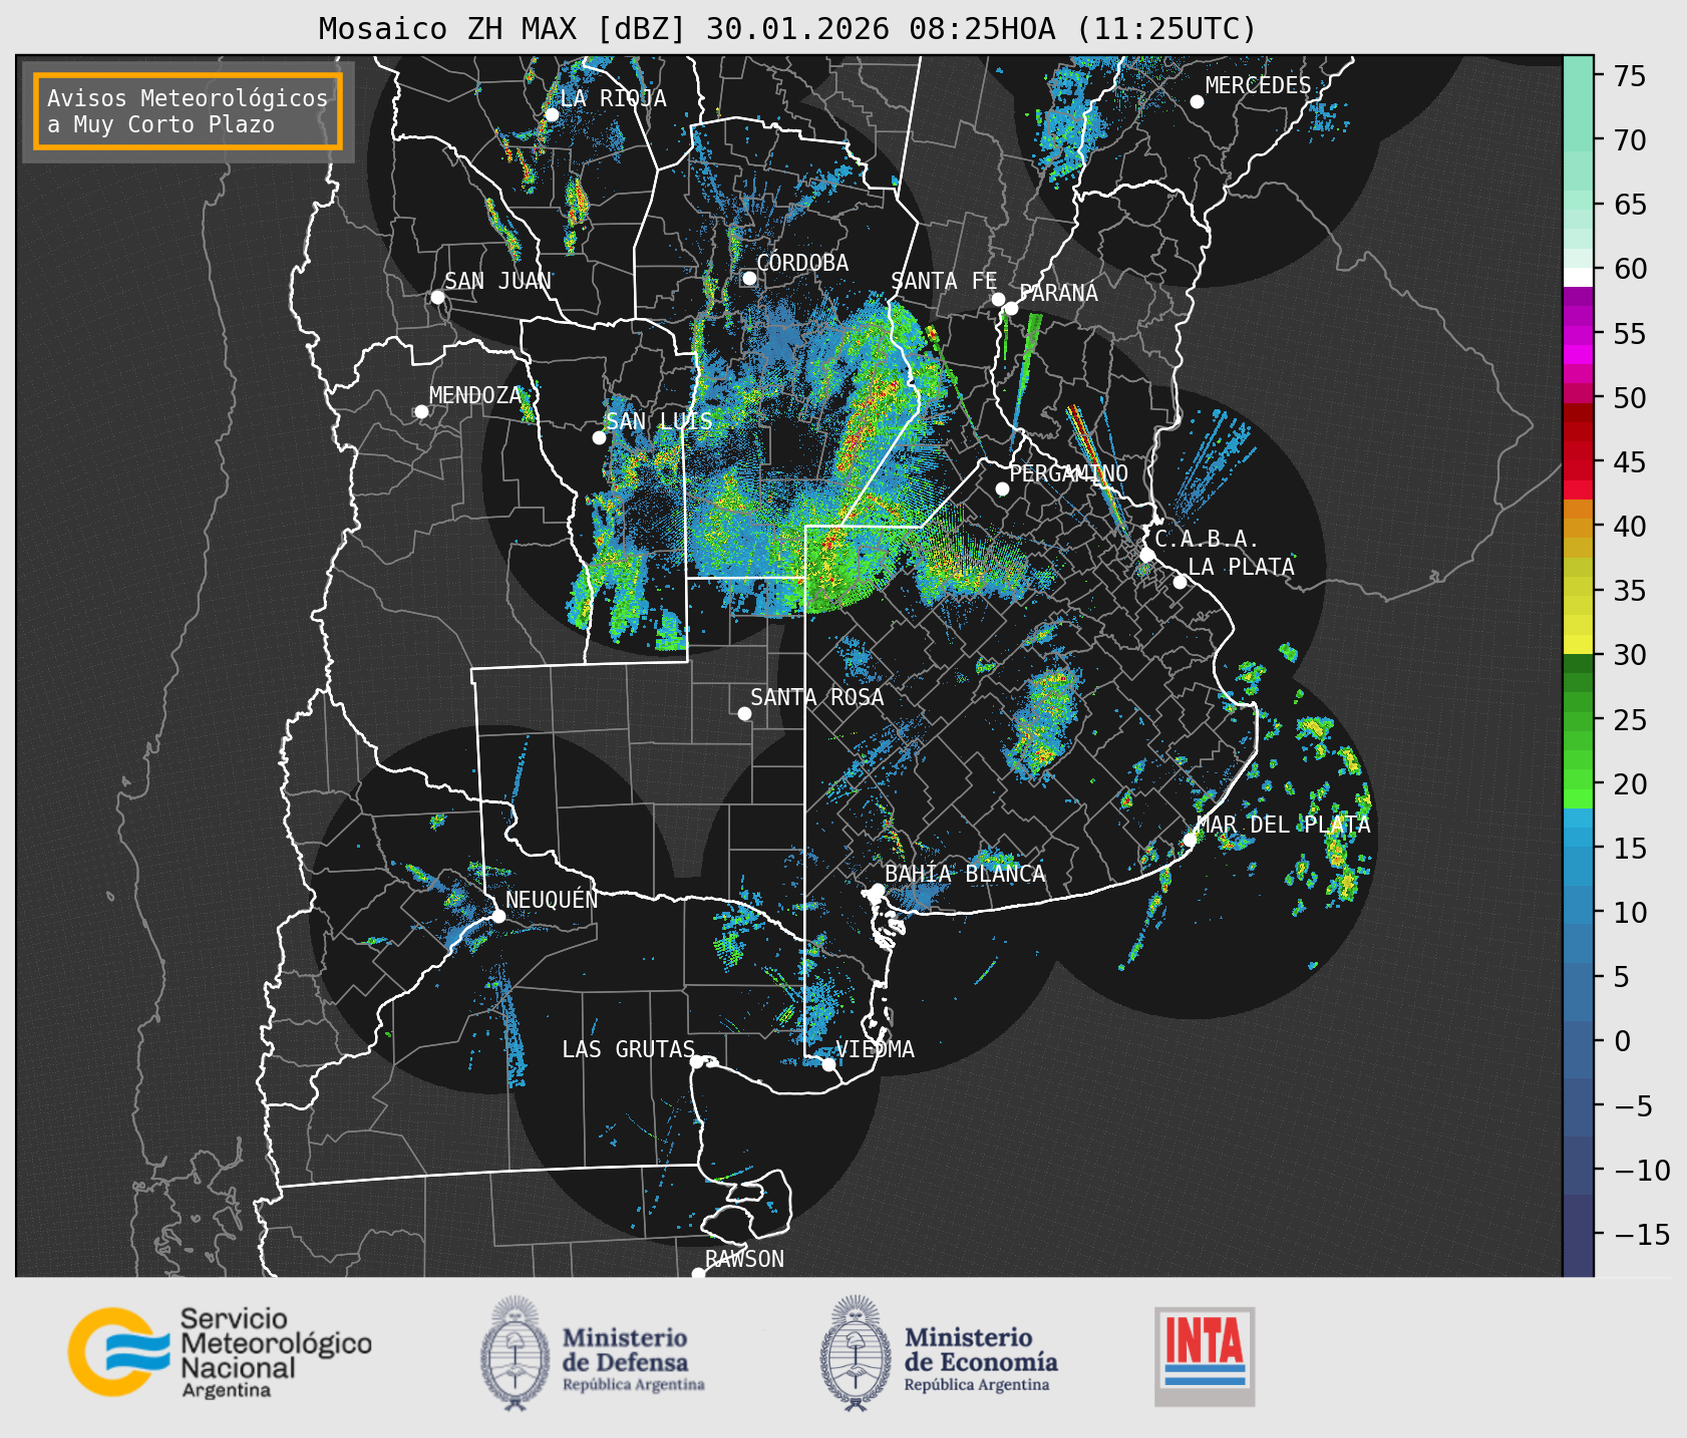Click the San Luis city label

[659, 421]
